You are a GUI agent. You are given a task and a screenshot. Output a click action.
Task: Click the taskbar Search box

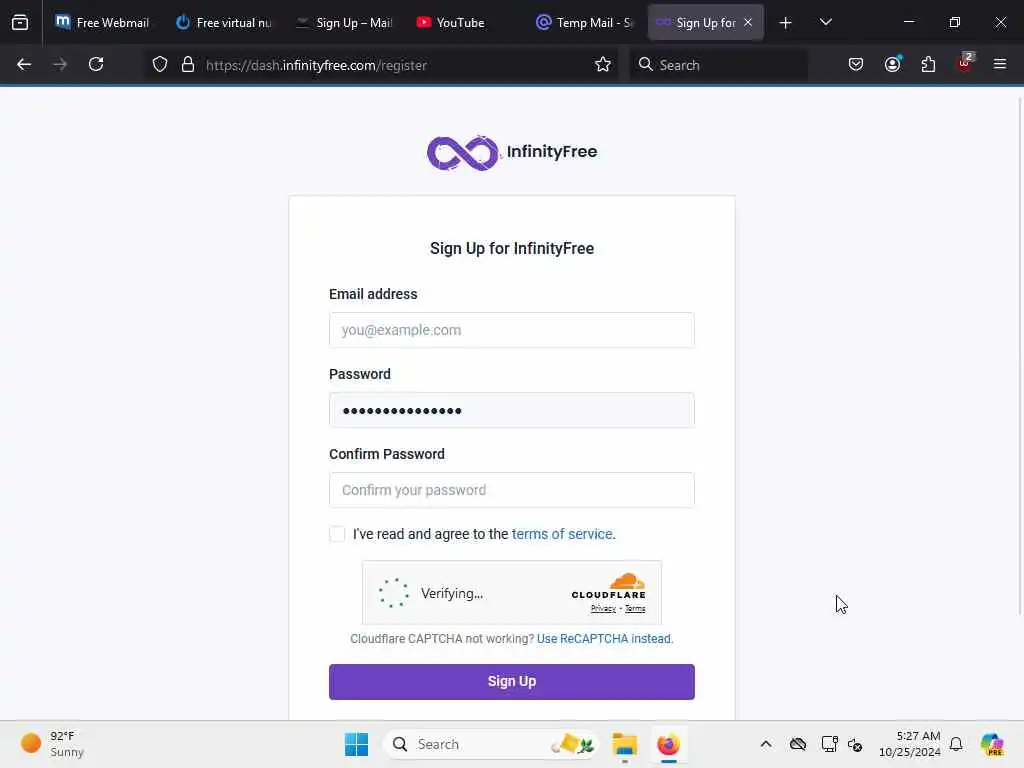point(491,744)
